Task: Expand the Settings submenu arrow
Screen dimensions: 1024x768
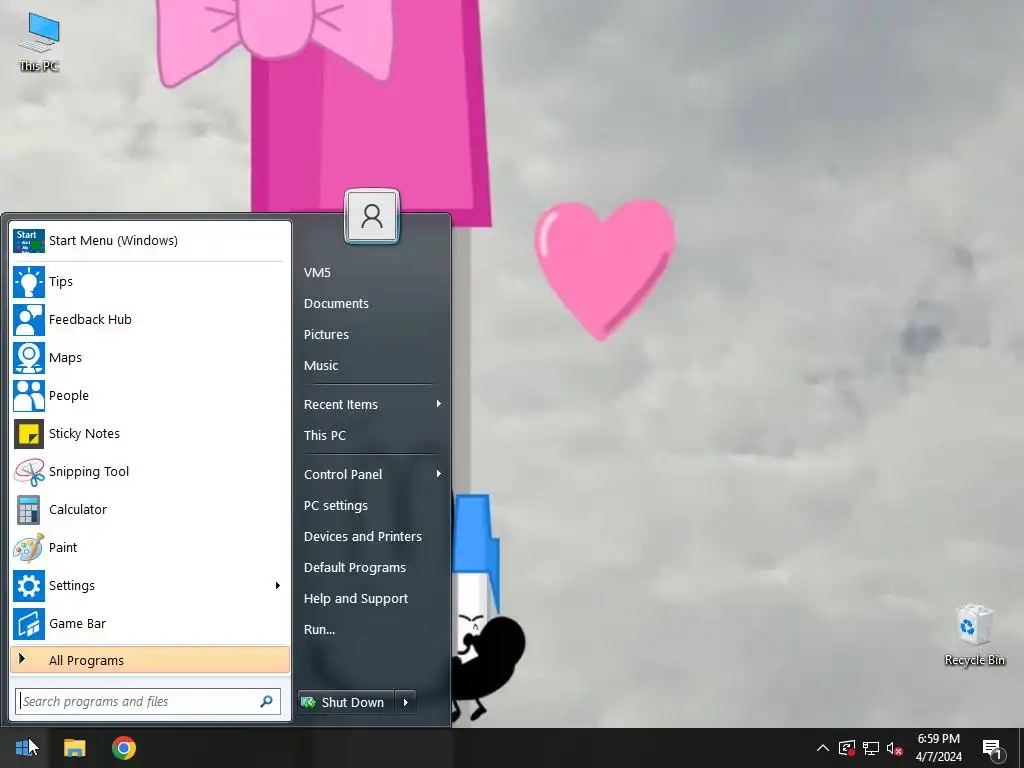Action: click(278, 586)
